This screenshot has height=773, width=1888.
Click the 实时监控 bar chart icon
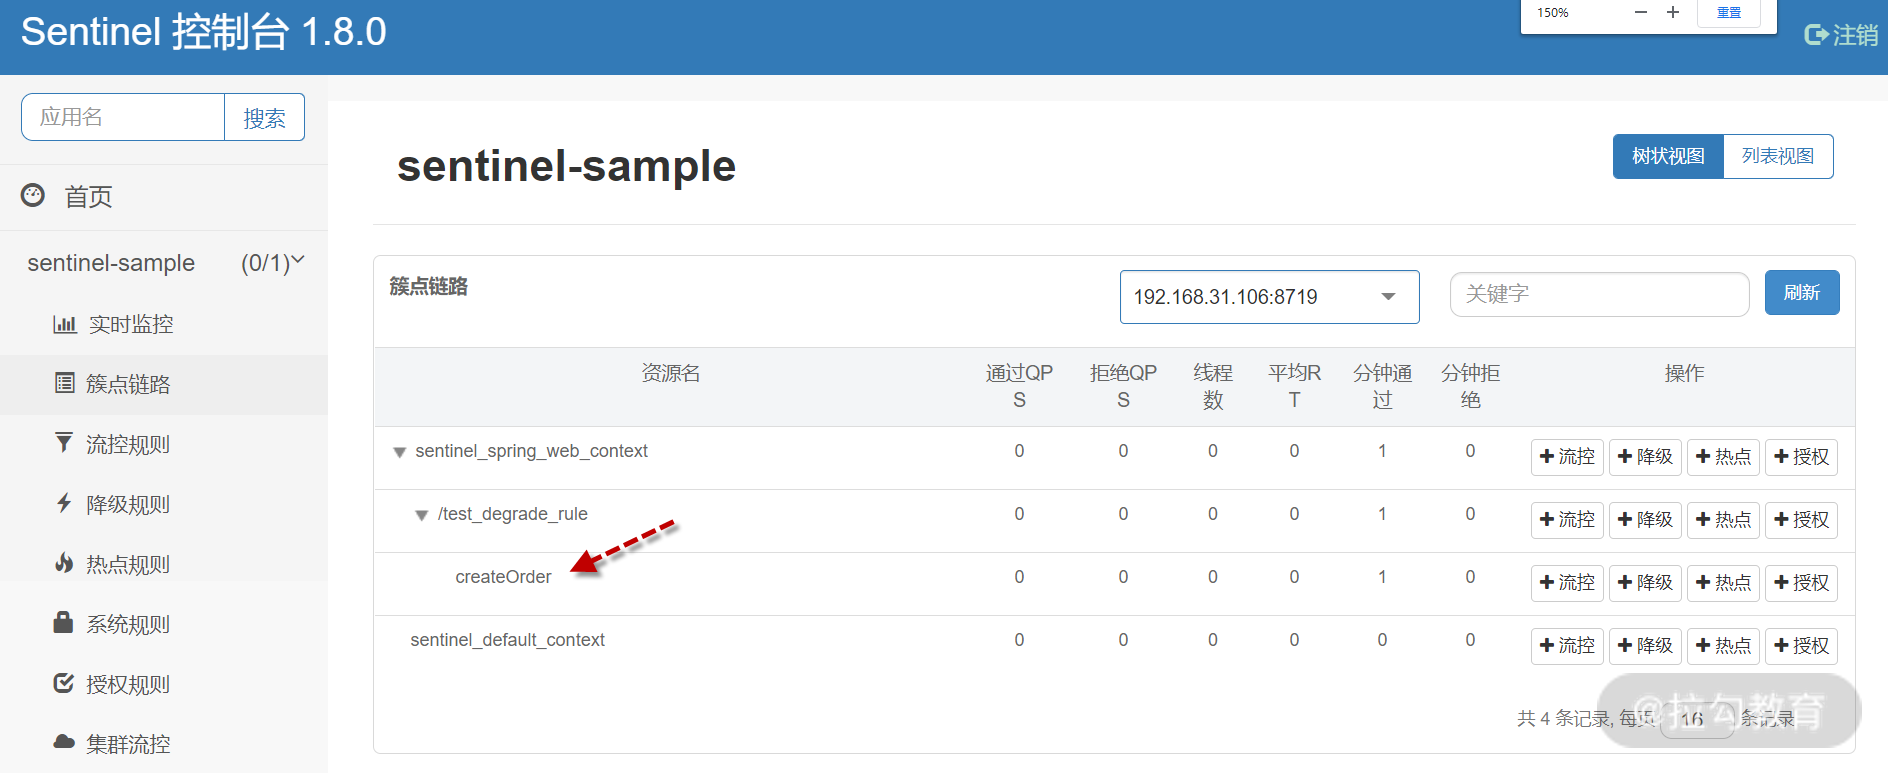pos(65,324)
